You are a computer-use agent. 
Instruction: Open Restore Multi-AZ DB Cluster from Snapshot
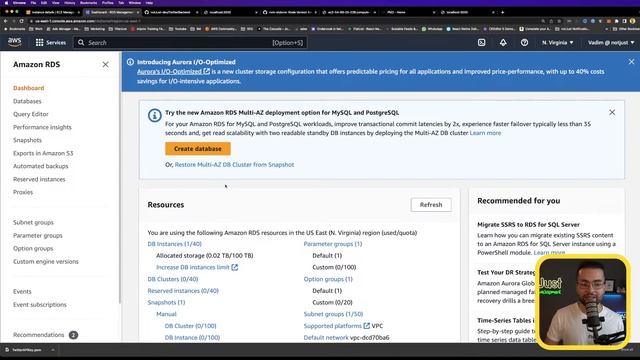pos(234,164)
